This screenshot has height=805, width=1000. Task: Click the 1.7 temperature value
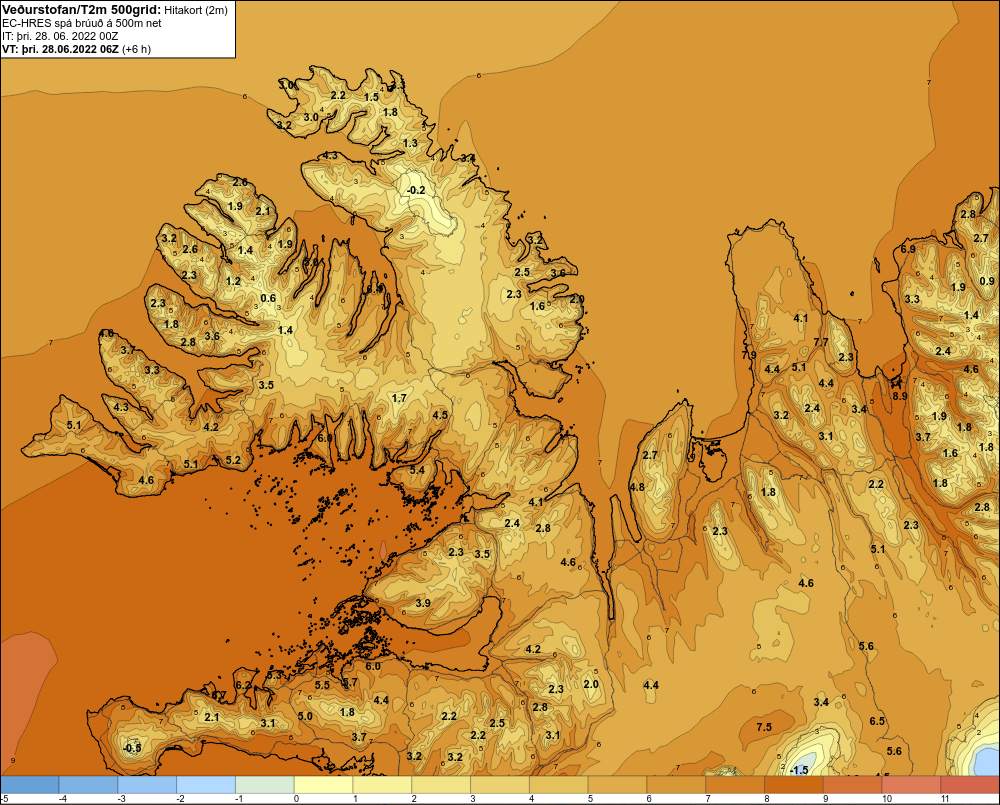click(x=399, y=398)
